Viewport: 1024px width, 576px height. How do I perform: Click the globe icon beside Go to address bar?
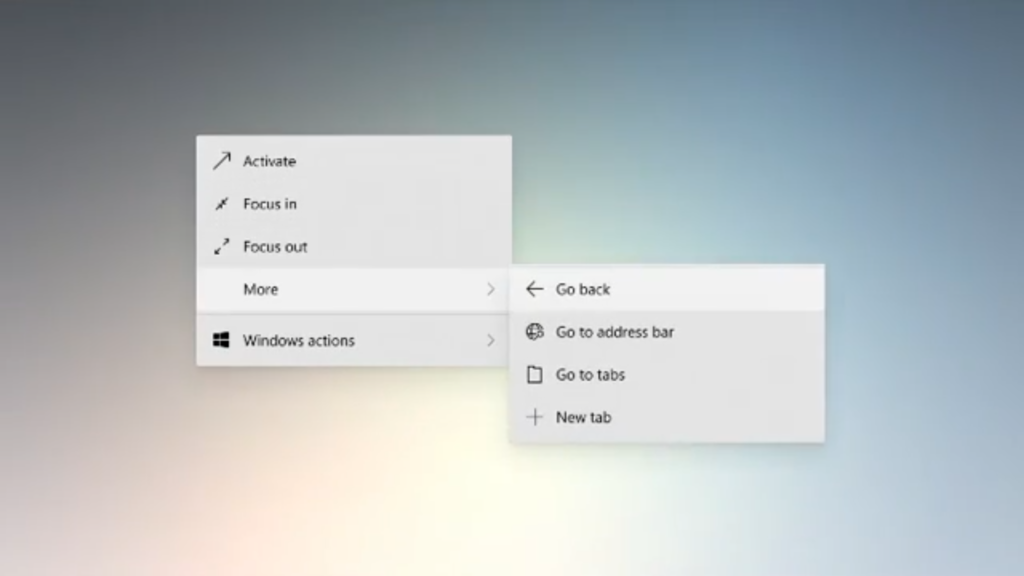(535, 332)
